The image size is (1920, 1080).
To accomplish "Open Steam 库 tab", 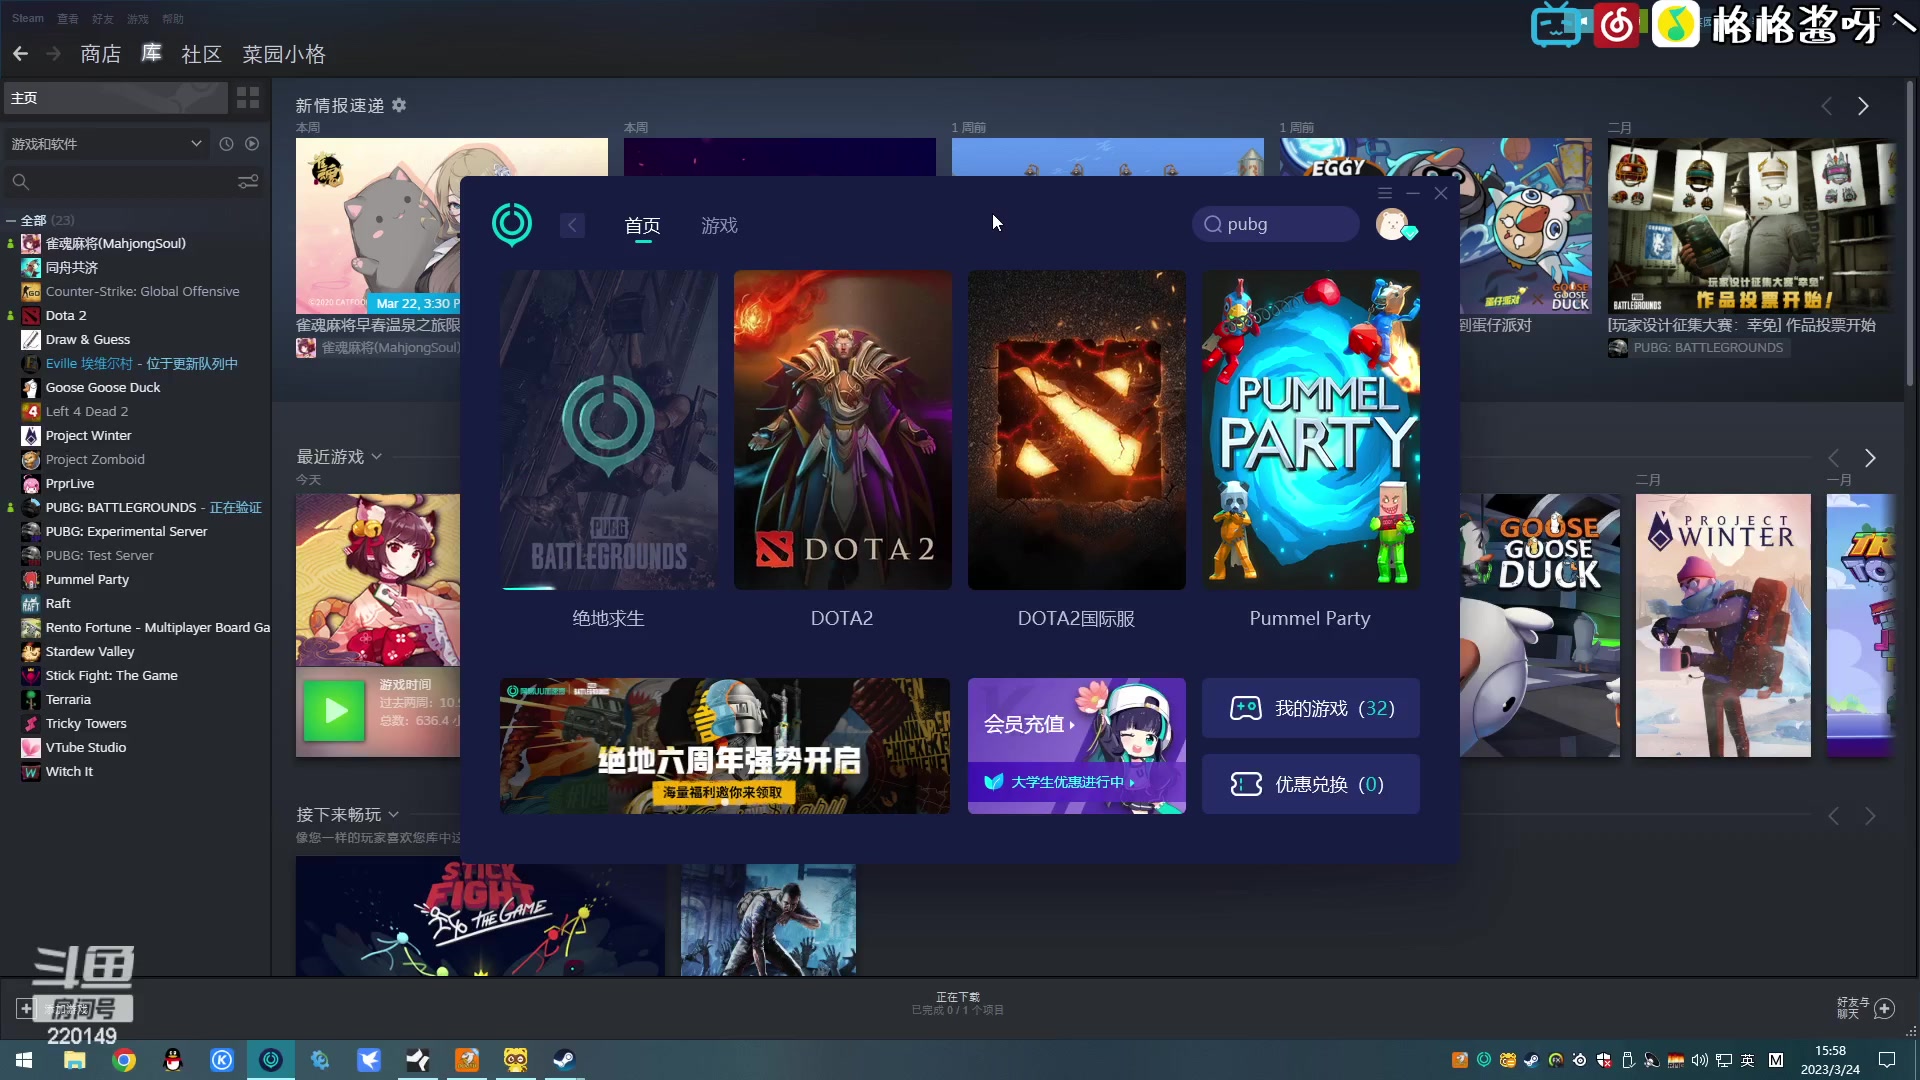I will coord(151,54).
